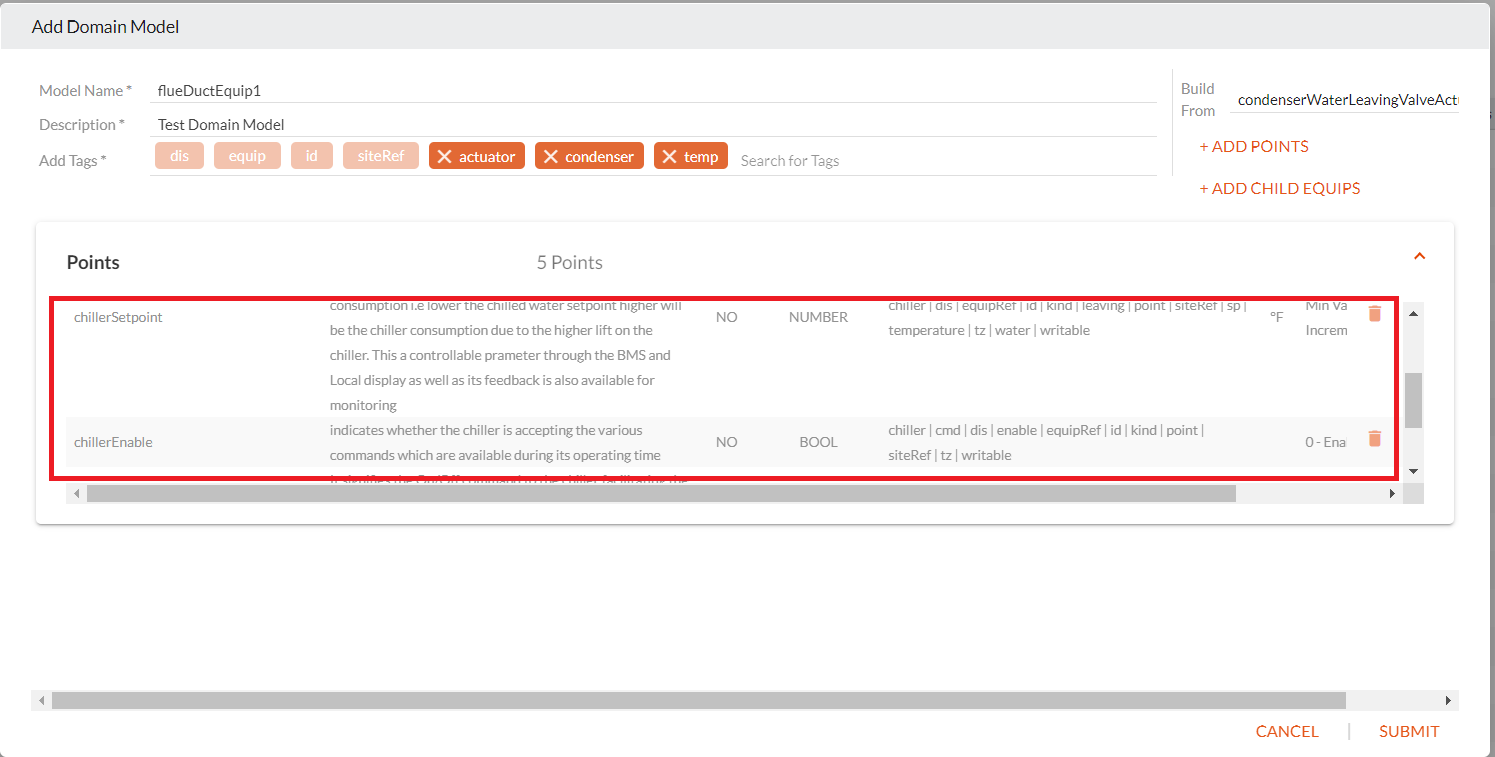The height and width of the screenshot is (757, 1495).
Task: Remove the actuator tag
Action: (x=445, y=156)
